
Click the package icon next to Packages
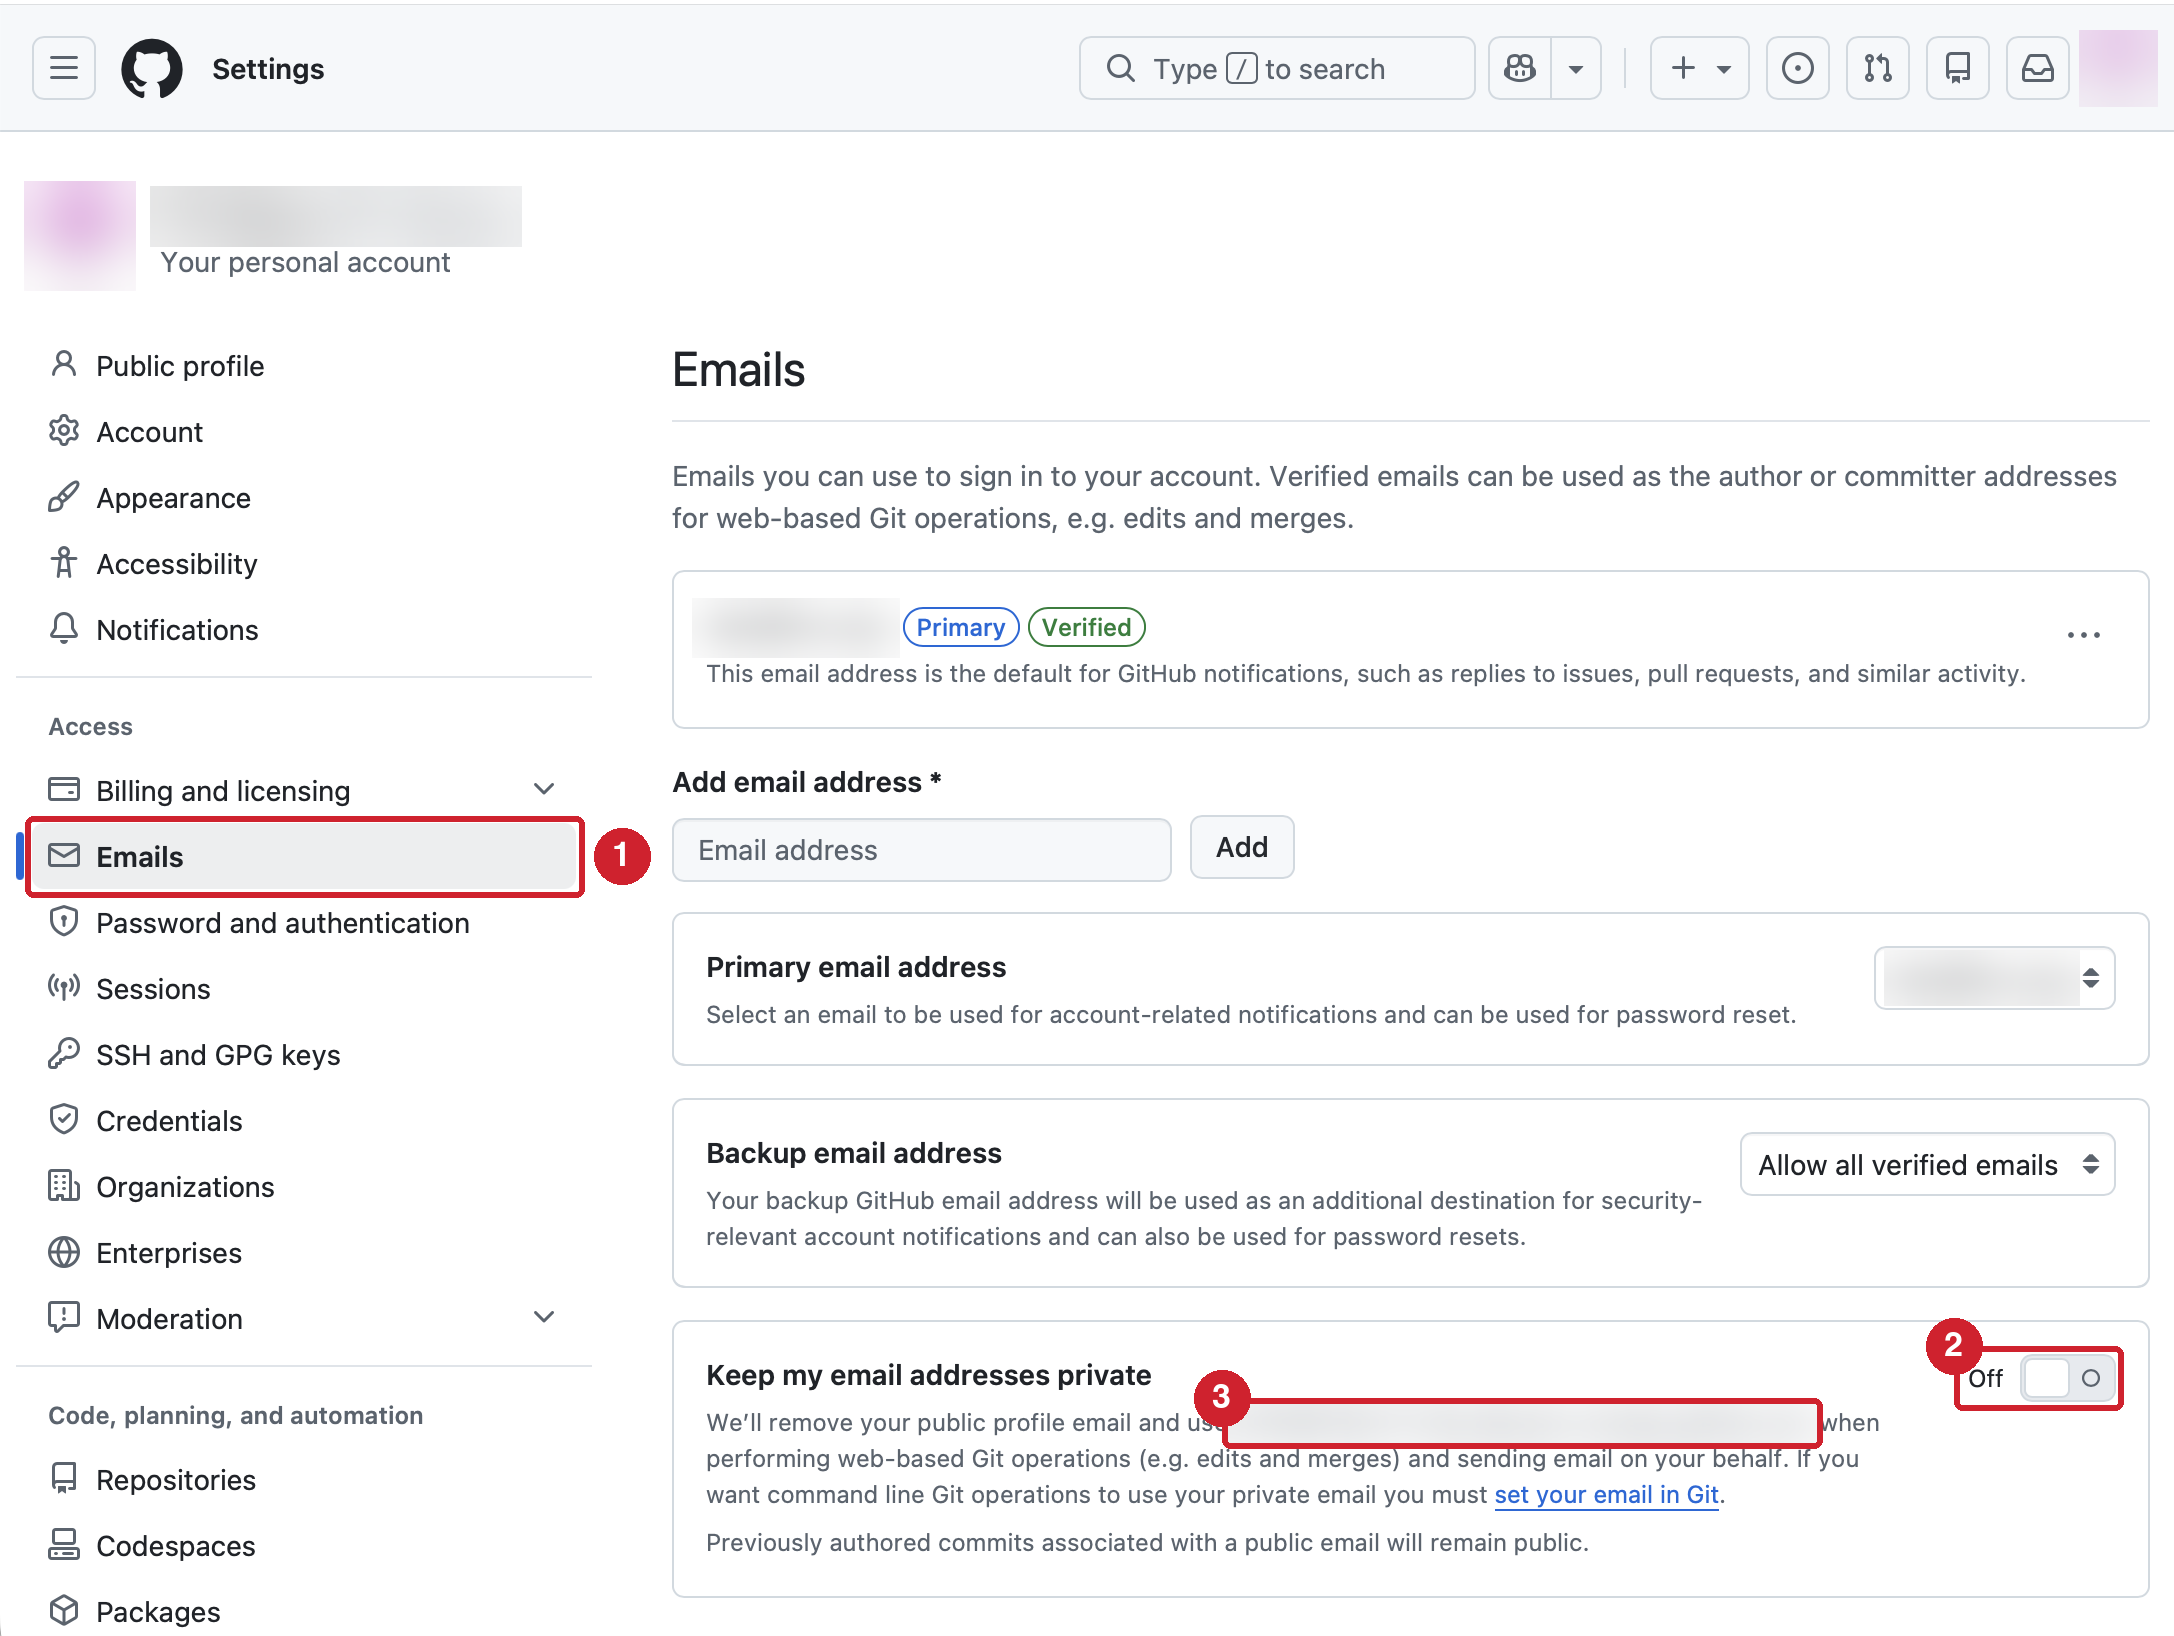pyautogui.click(x=64, y=1610)
